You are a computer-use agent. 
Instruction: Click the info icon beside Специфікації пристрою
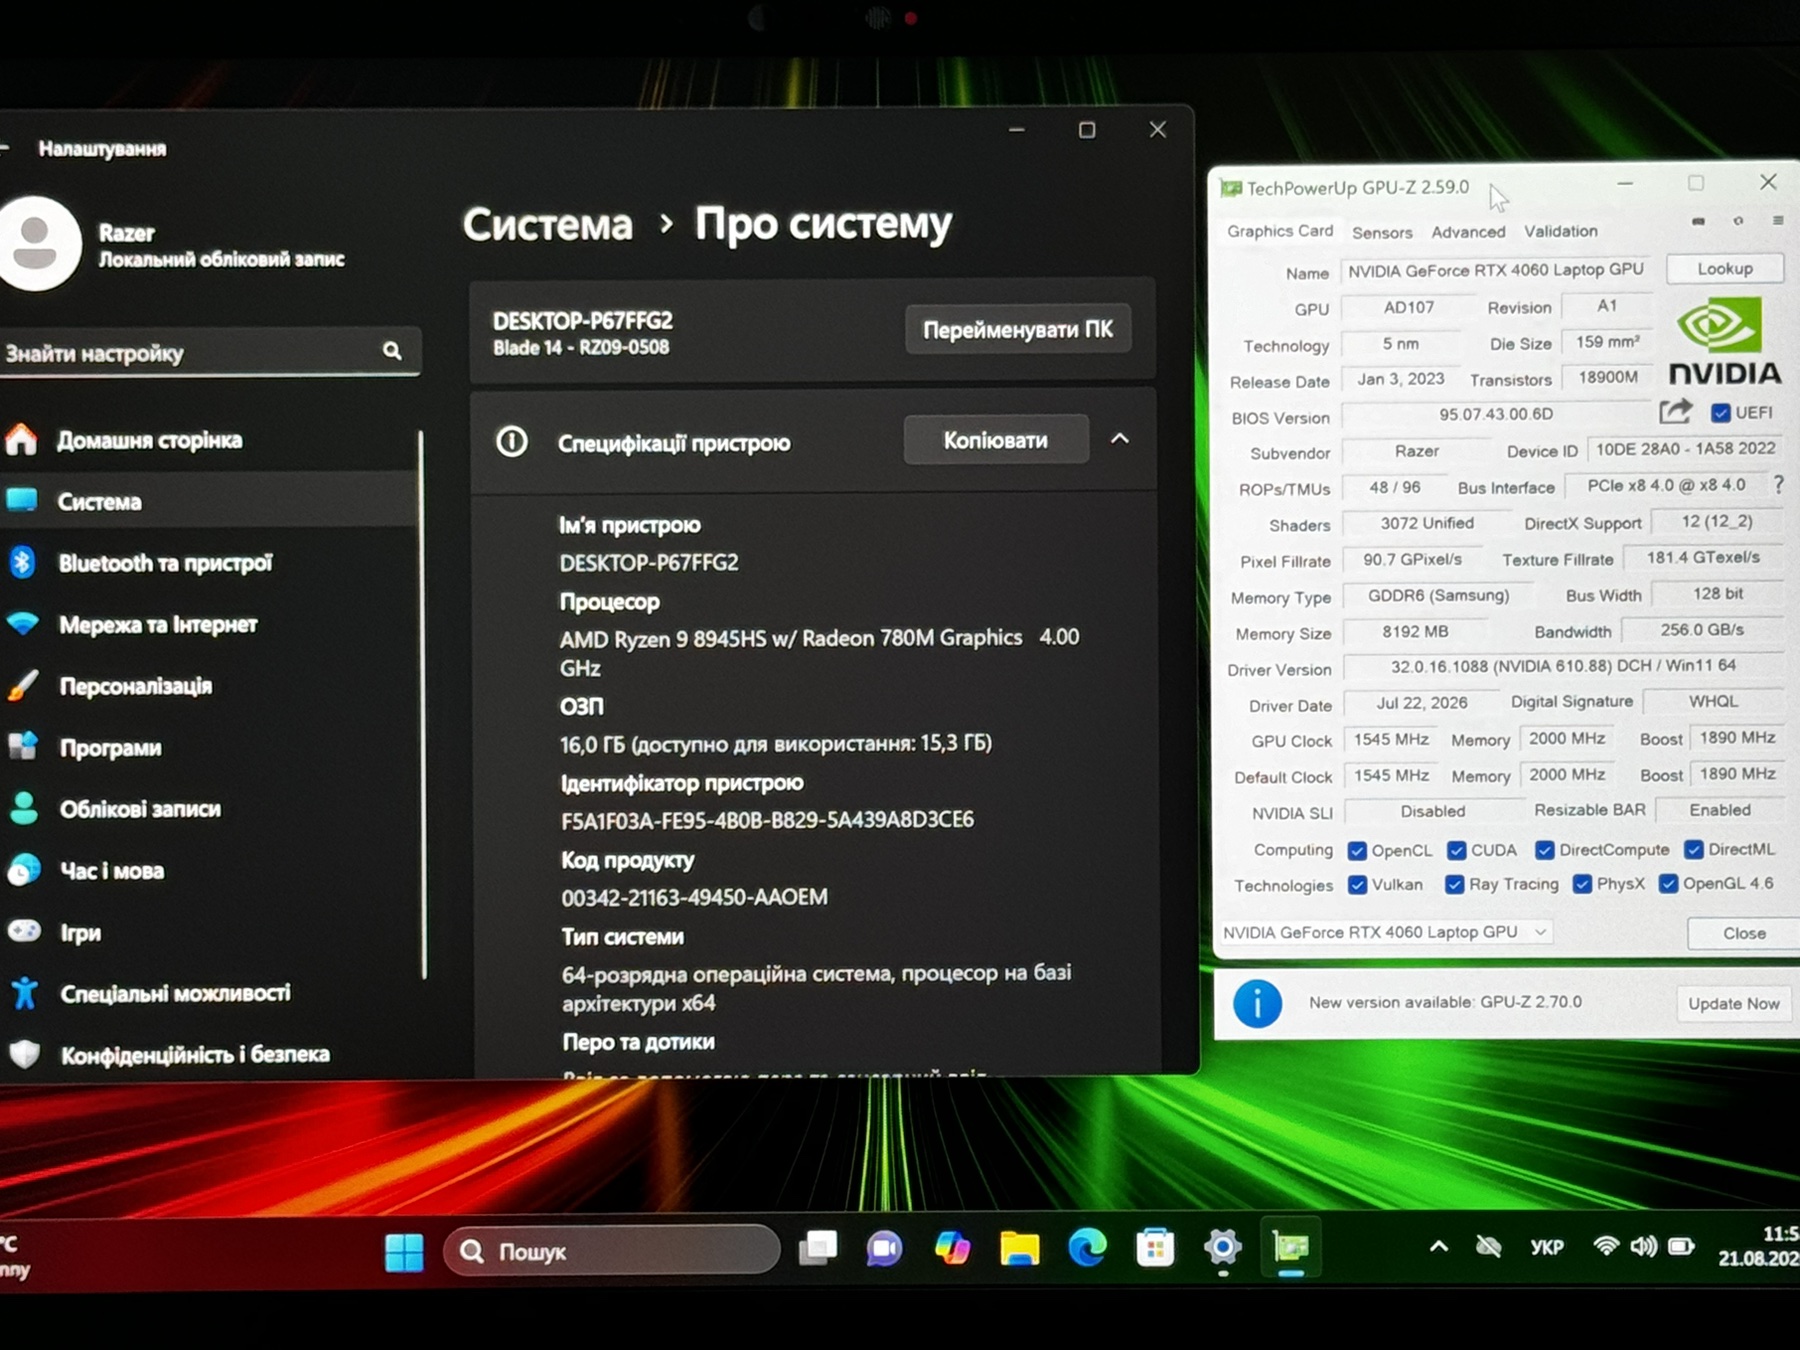point(512,441)
